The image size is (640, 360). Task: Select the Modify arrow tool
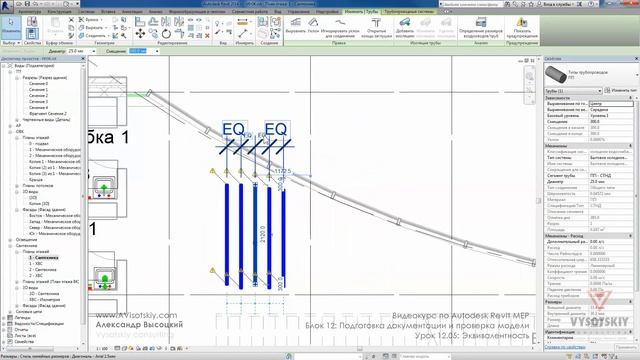pyautogui.click(x=11, y=27)
